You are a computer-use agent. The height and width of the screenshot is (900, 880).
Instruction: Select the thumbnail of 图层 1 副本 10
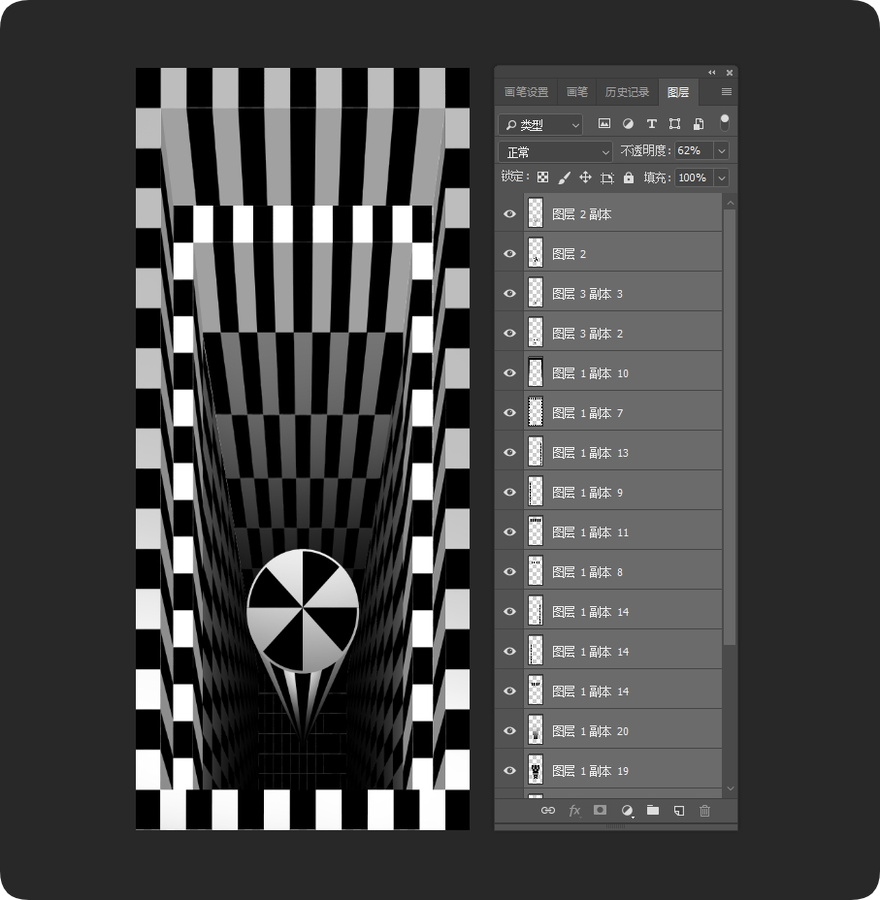pyautogui.click(x=535, y=373)
